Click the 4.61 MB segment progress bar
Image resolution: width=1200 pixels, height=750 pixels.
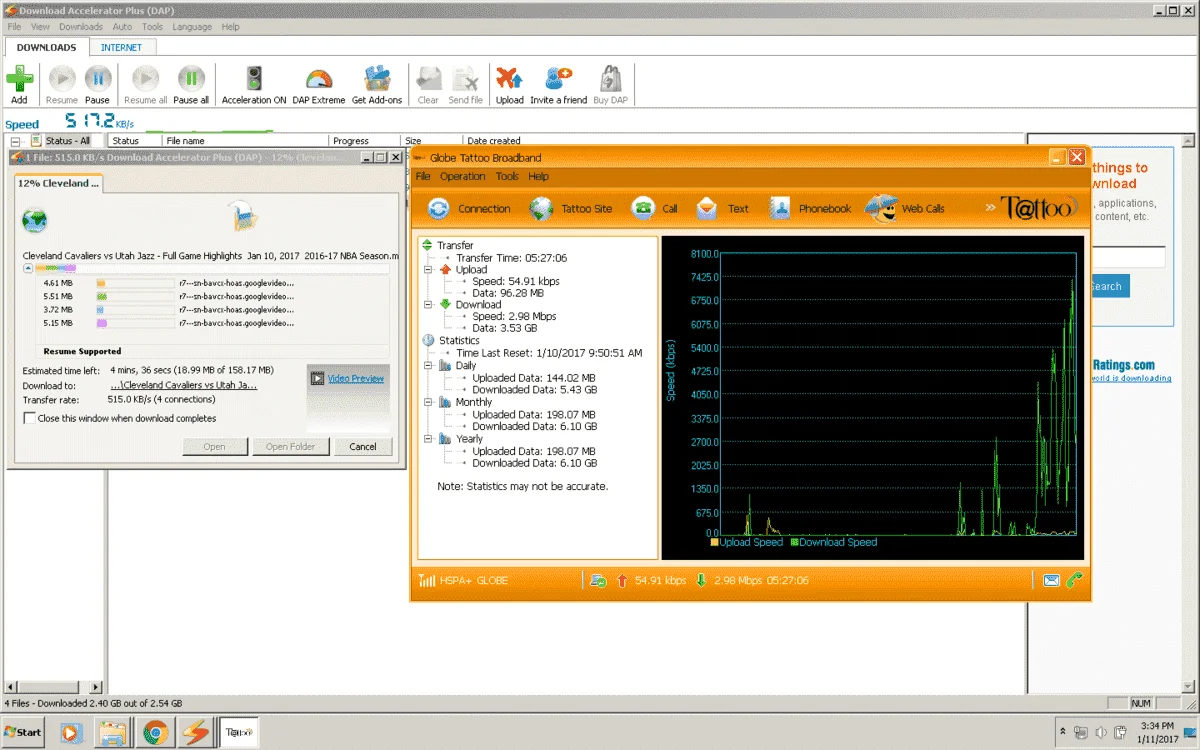tap(135, 283)
